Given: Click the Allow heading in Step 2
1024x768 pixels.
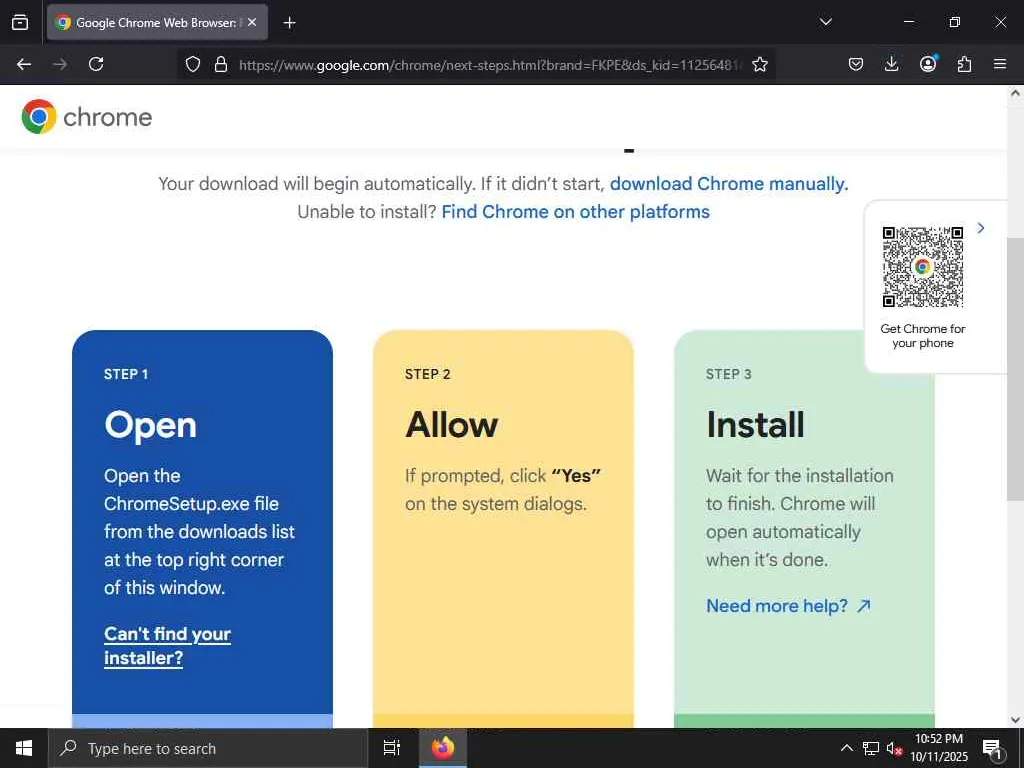Looking at the screenshot, I should click(x=451, y=424).
